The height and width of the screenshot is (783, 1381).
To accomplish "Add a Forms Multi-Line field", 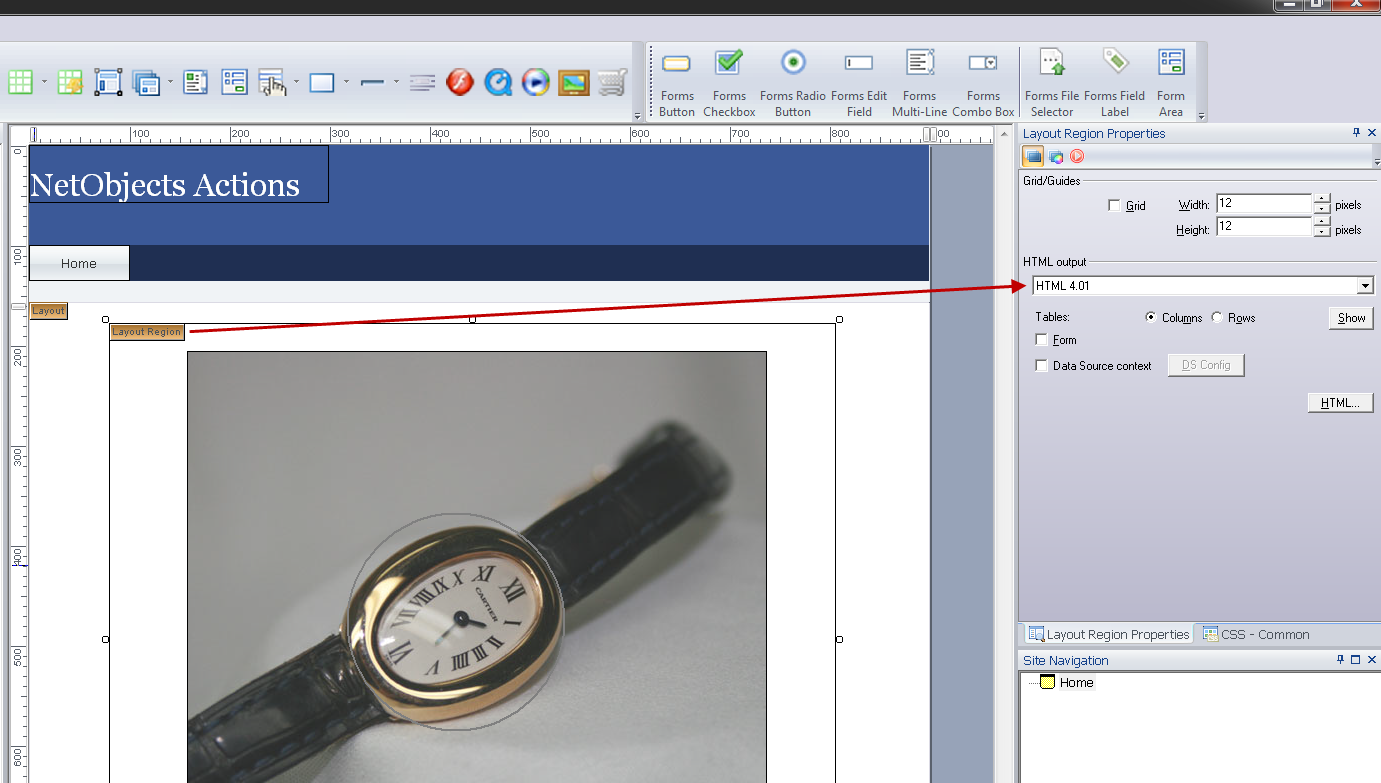I will click(920, 84).
